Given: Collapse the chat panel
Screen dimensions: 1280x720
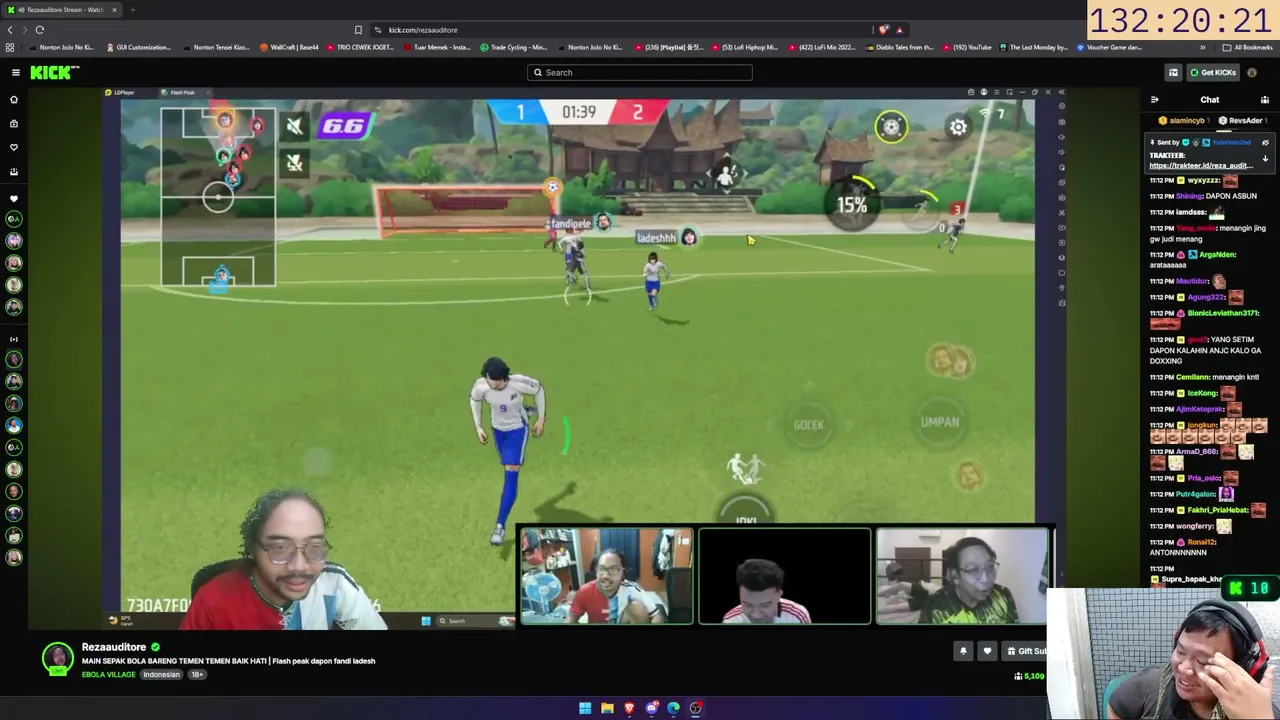Looking at the screenshot, I should pyautogui.click(x=1154, y=100).
